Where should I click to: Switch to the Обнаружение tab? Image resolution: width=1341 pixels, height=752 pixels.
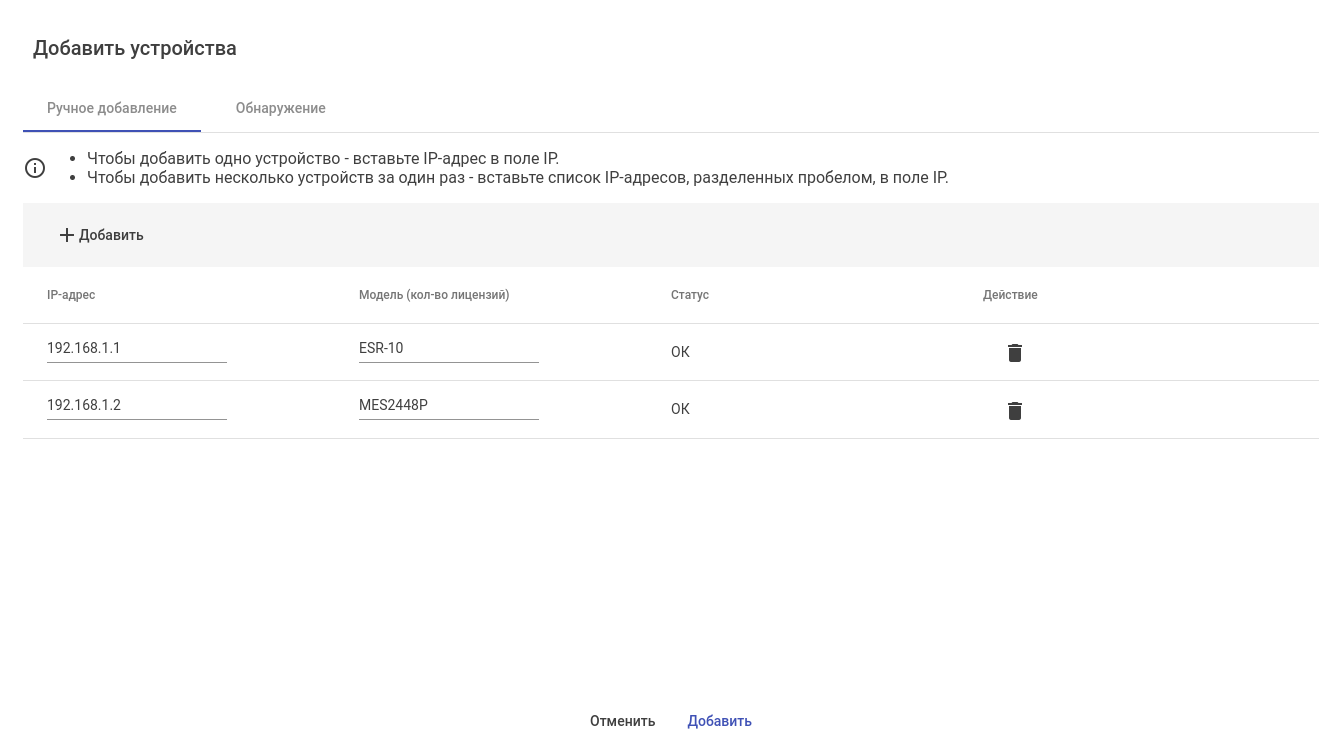pyautogui.click(x=280, y=108)
